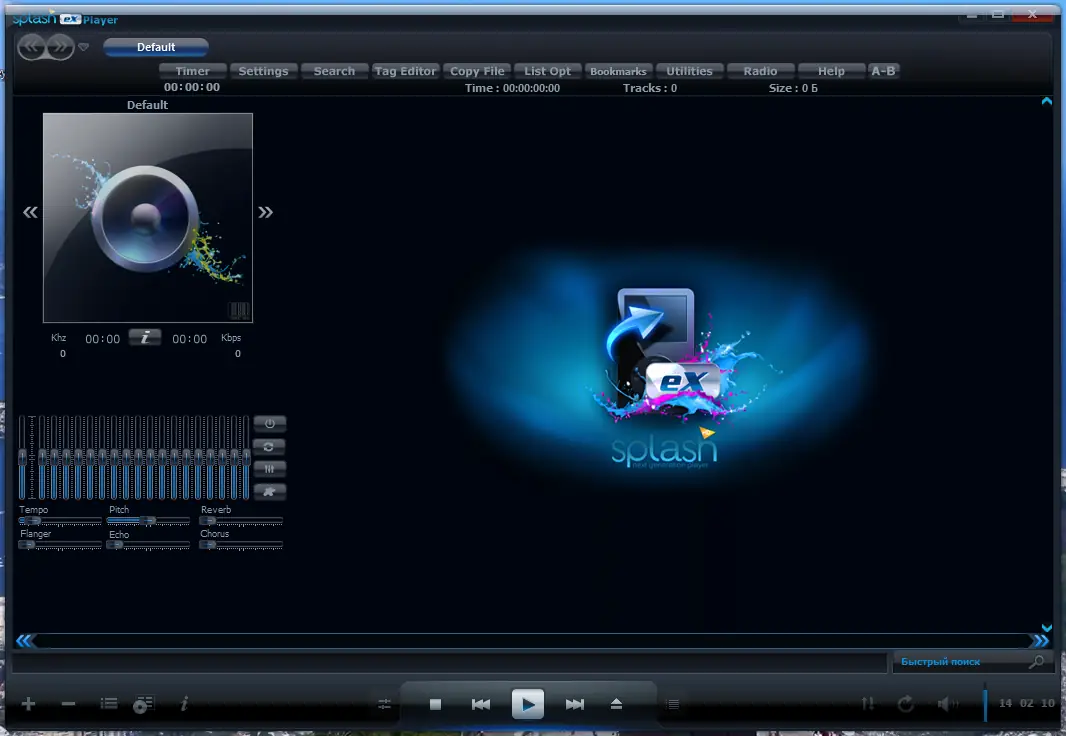Image resolution: width=1066 pixels, height=736 pixels.
Task: Click the 'Default' label above album art
Action: pyautogui.click(x=147, y=105)
